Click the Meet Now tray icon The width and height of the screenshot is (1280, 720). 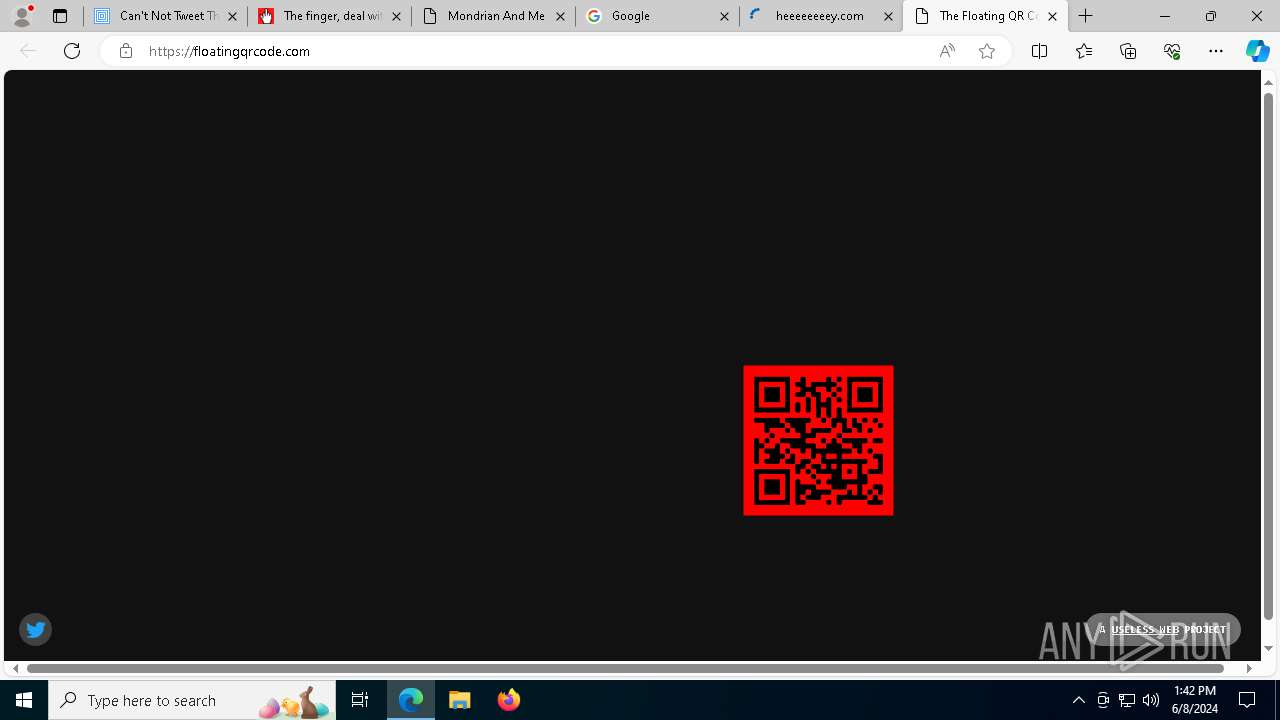(x=1103, y=700)
